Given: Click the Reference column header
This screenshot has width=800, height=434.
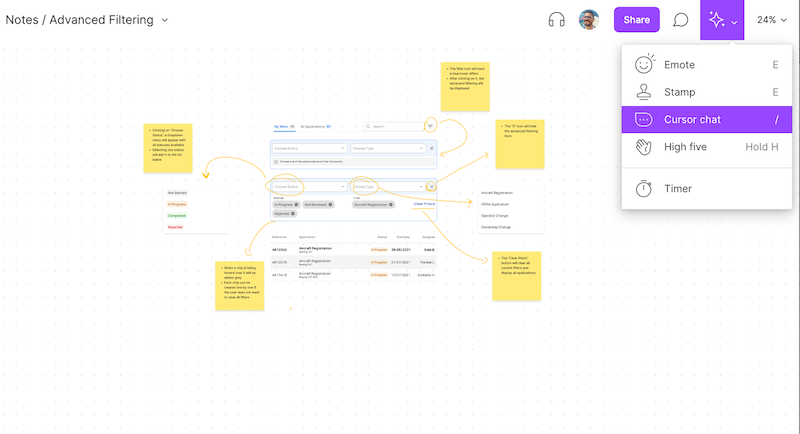Looking at the screenshot, I should (279, 237).
